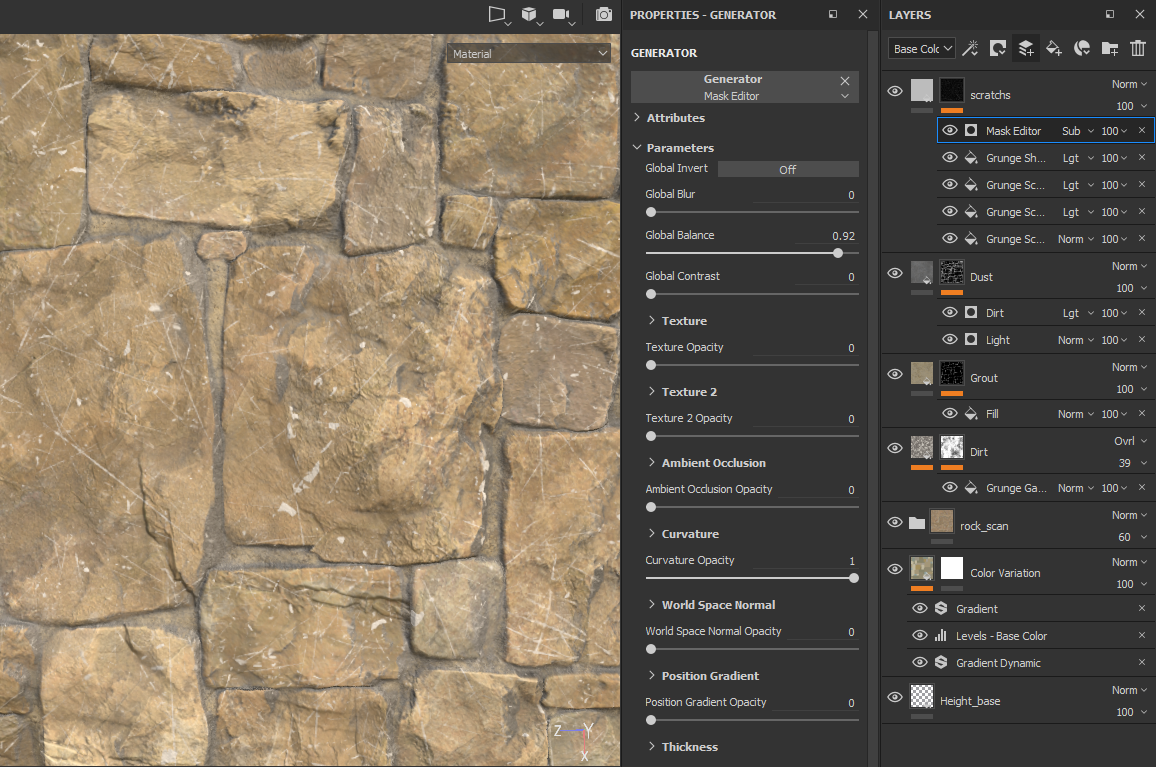The height and width of the screenshot is (767, 1156).
Task: Open the Material viewport mode dropdown
Action: 529,54
